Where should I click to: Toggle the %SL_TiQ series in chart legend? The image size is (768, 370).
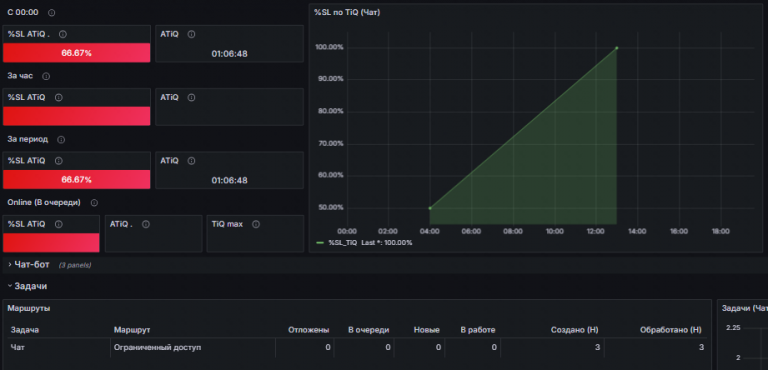[x=343, y=243]
